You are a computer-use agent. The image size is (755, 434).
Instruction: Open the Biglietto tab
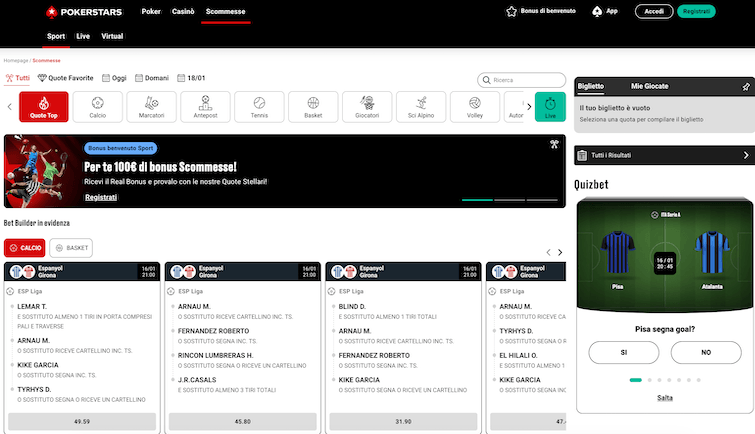tap(591, 86)
